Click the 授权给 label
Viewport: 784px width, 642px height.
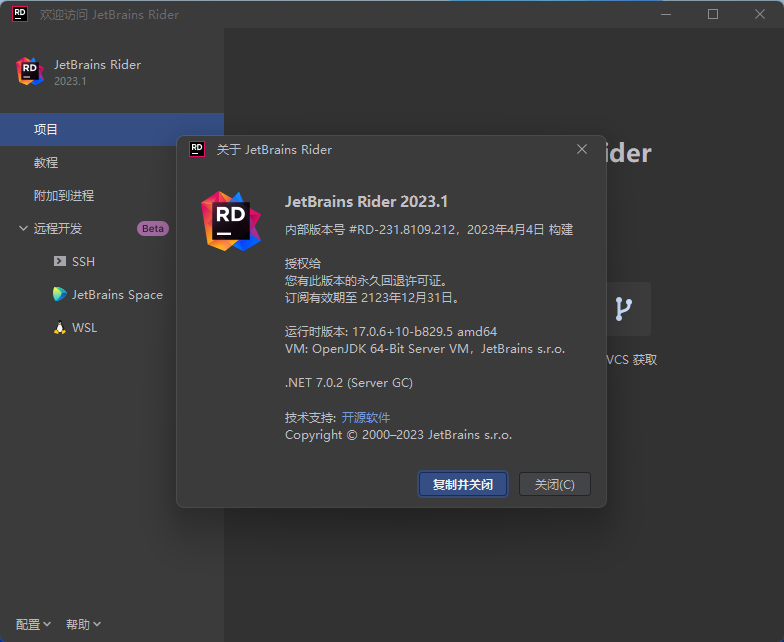pos(303,264)
